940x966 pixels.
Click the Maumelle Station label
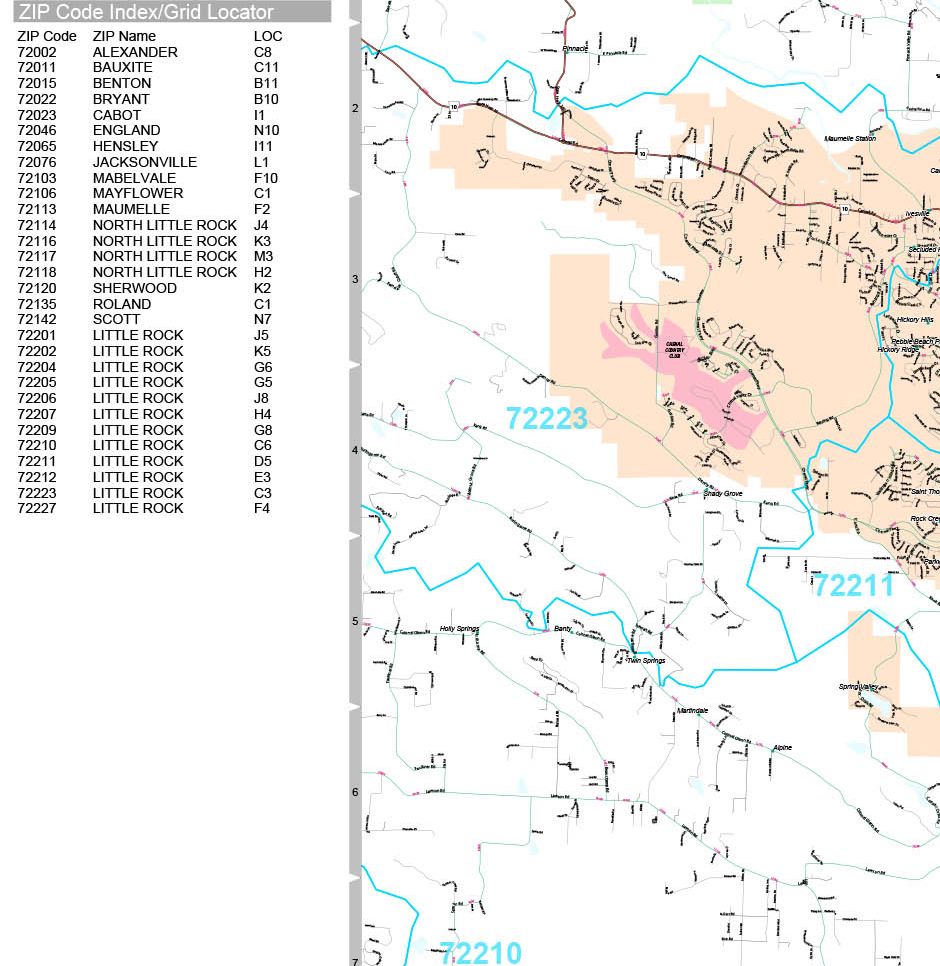tap(850, 139)
